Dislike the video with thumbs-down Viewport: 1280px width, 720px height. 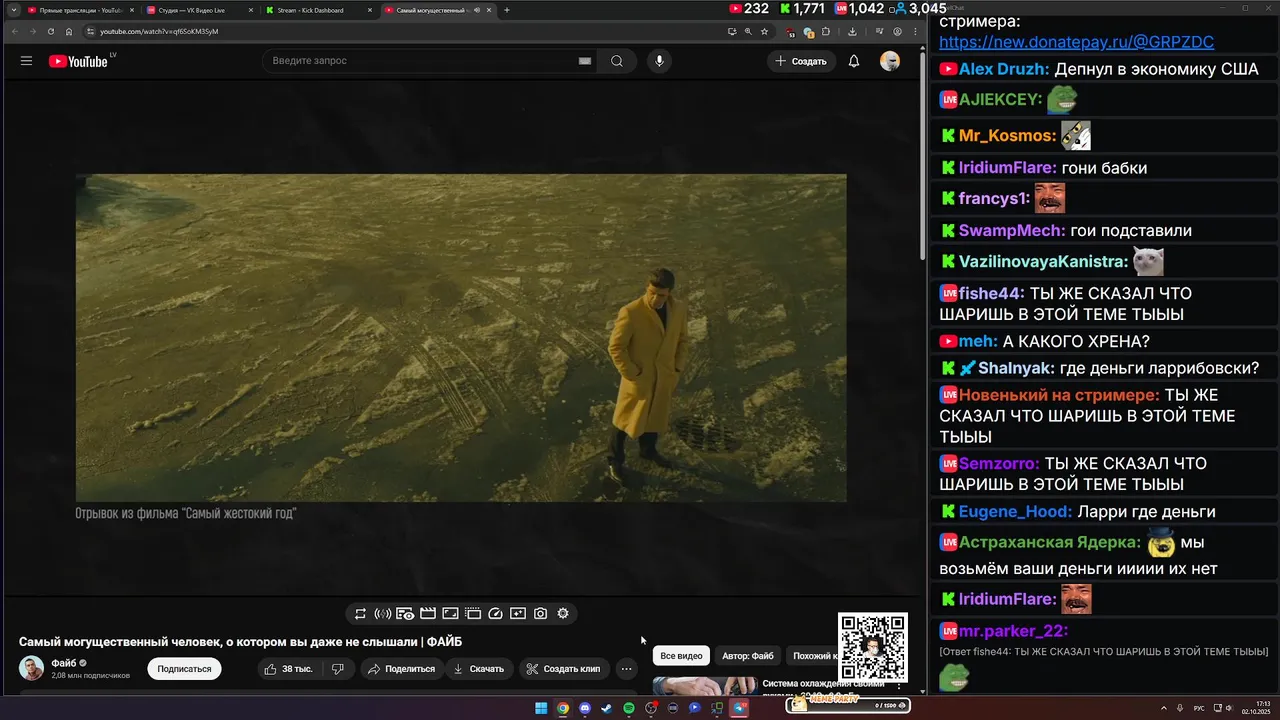pos(338,669)
